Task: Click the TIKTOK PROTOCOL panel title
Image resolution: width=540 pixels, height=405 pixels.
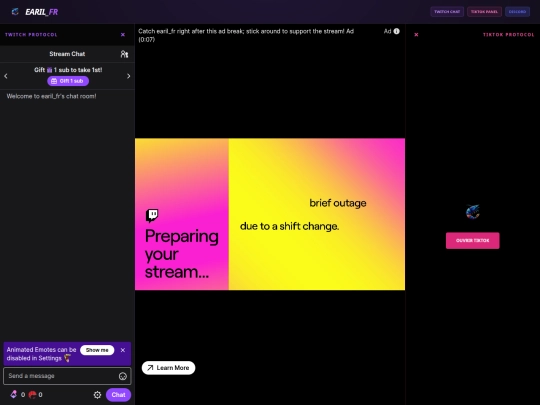Action: 509,35
